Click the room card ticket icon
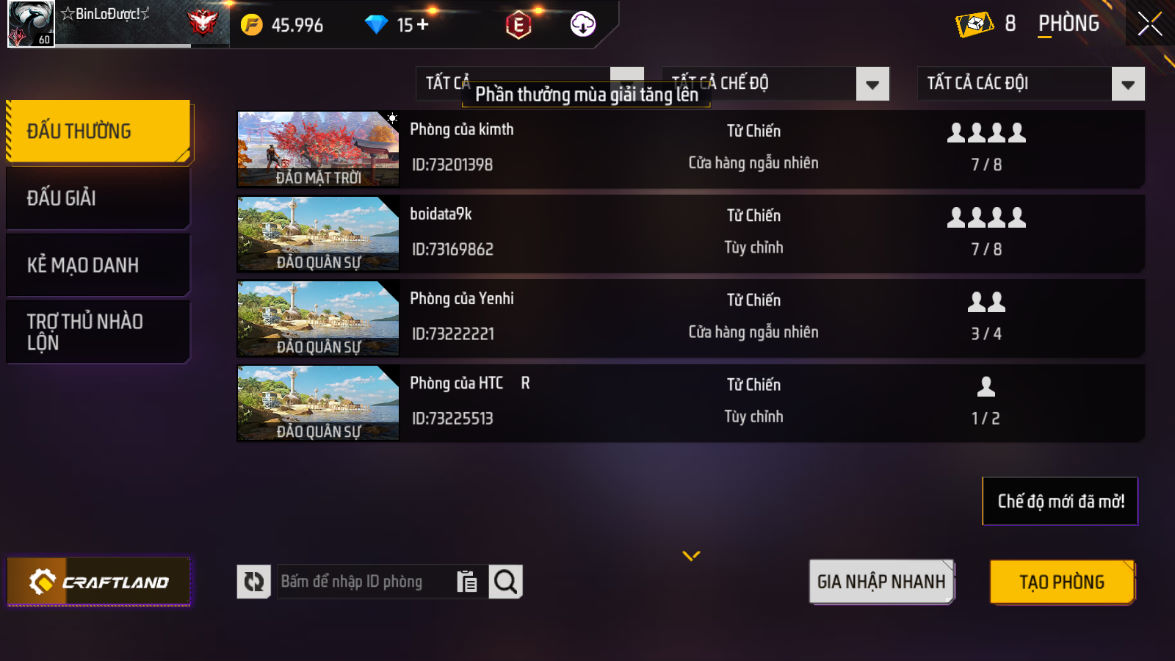 point(974,24)
